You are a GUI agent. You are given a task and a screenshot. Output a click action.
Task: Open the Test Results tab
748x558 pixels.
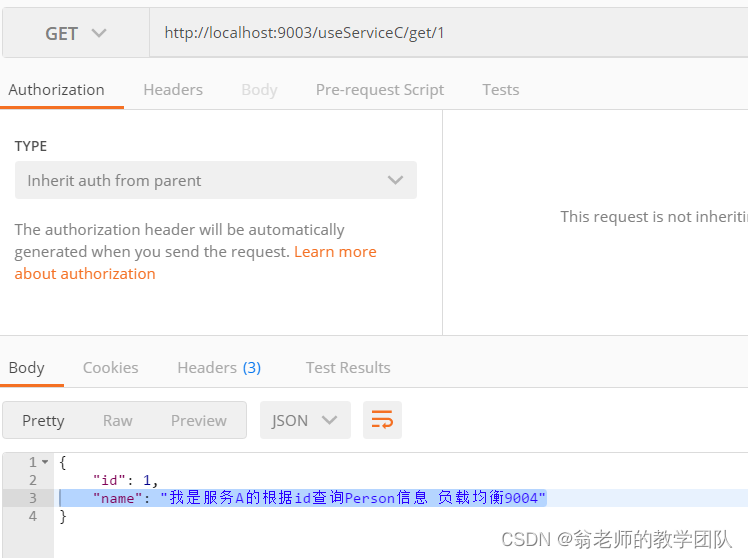point(348,368)
